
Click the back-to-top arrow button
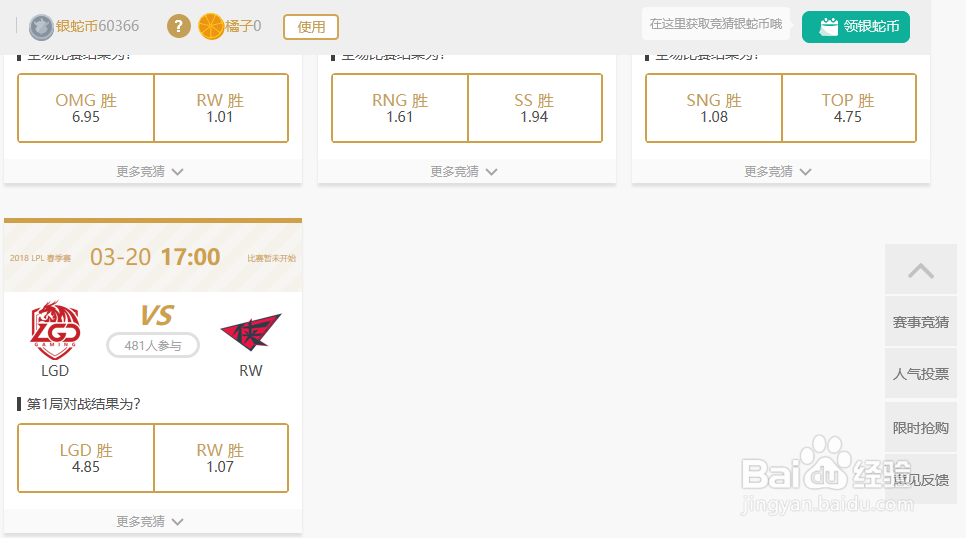click(921, 269)
